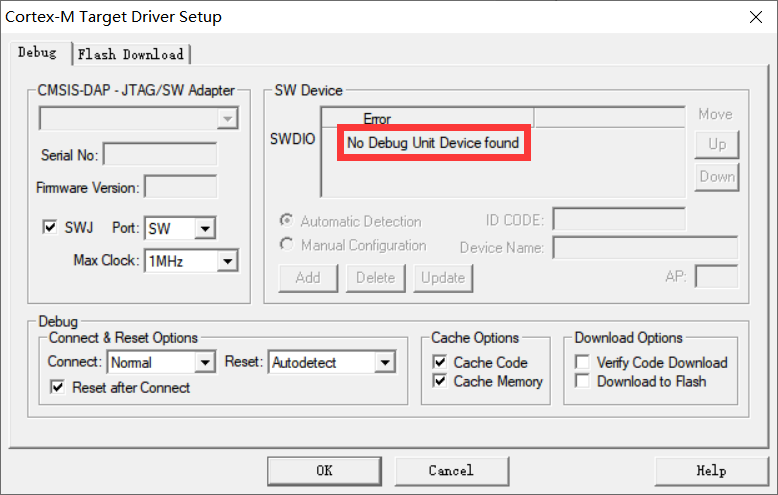Click the Cancel button
The width and height of the screenshot is (778, 495).
(x=452, y=471)
